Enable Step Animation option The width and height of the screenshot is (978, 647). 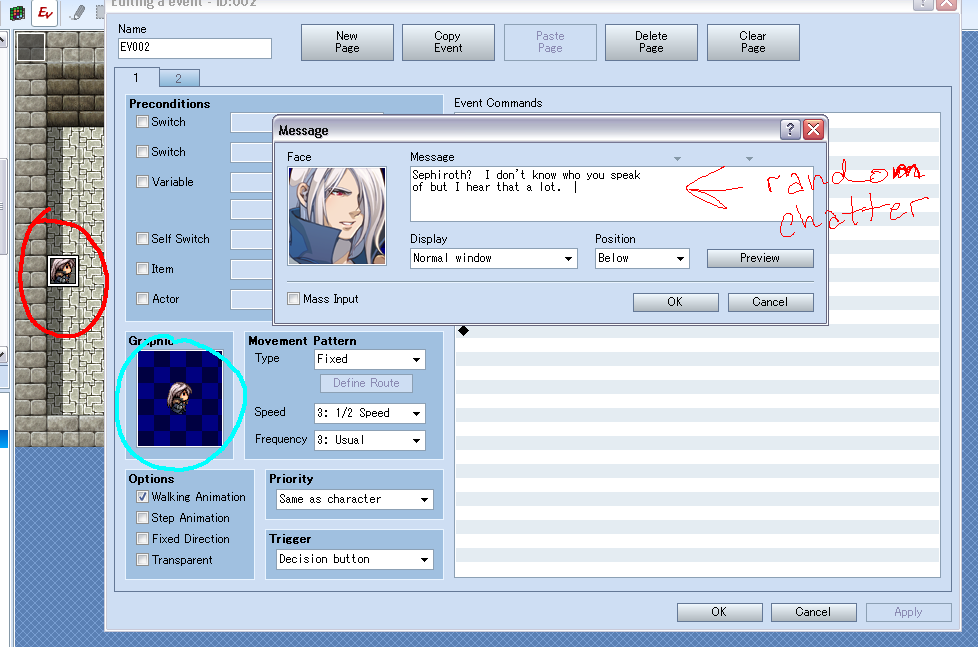[x=142, y=518]
